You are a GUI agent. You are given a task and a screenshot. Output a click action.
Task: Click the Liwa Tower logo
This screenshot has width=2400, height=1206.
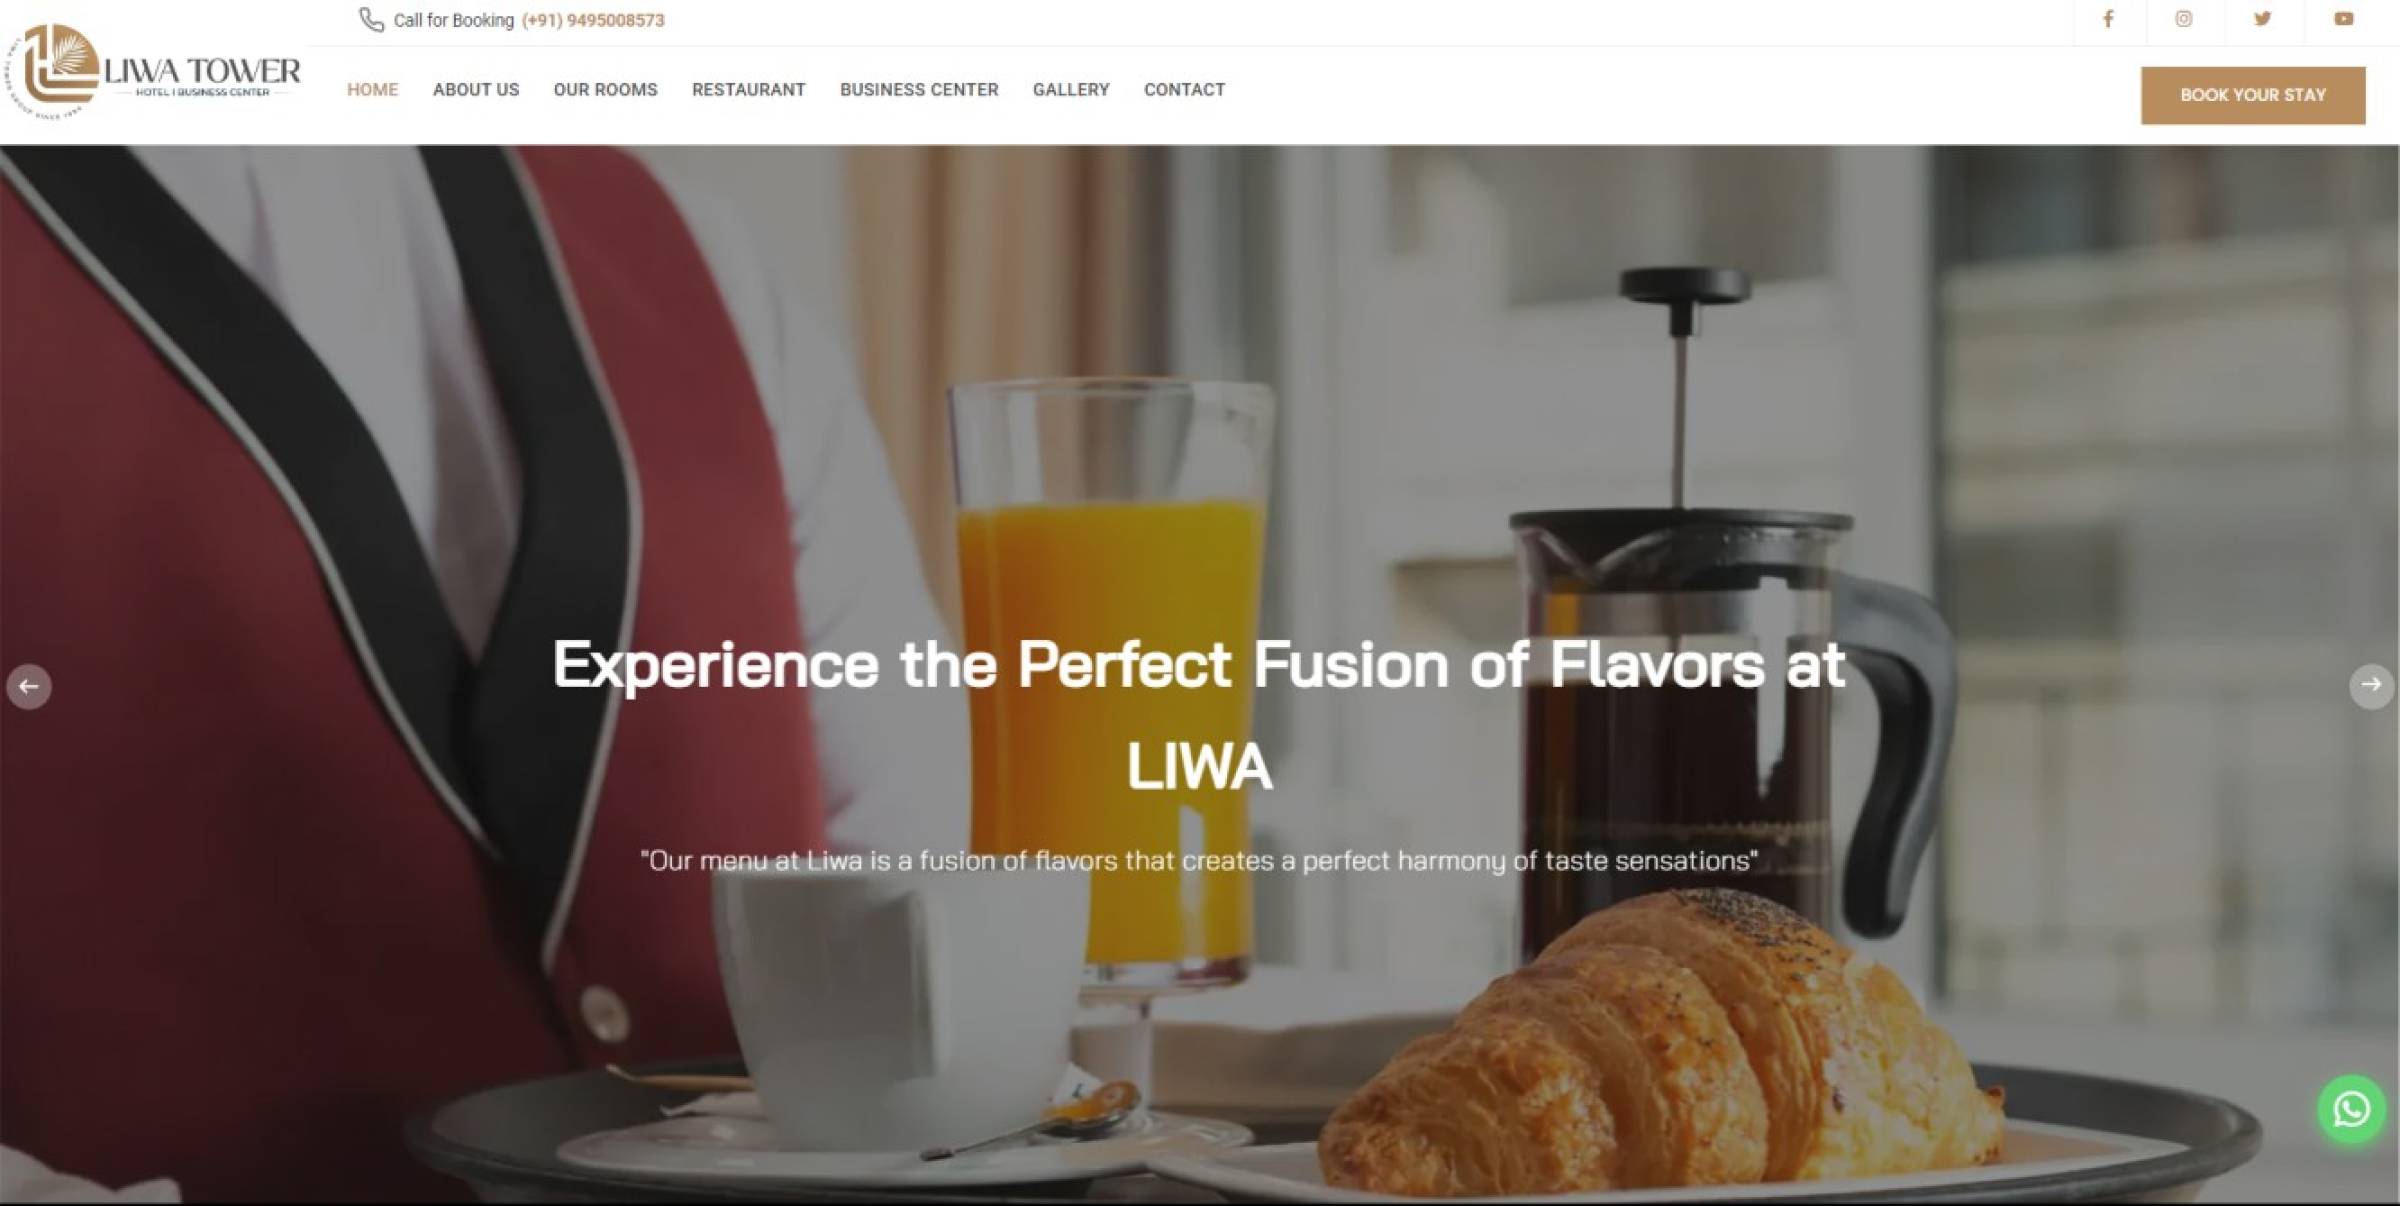(x=152, y=72)
